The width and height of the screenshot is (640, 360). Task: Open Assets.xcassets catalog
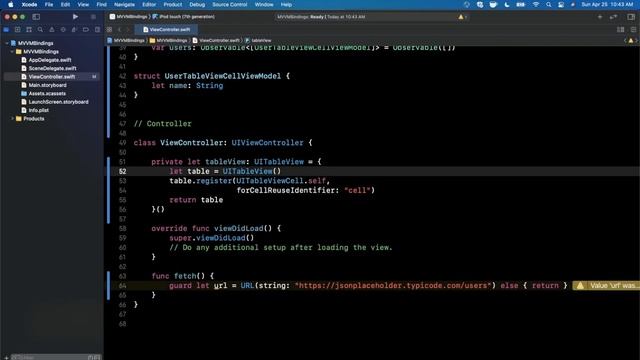[47, 93]
